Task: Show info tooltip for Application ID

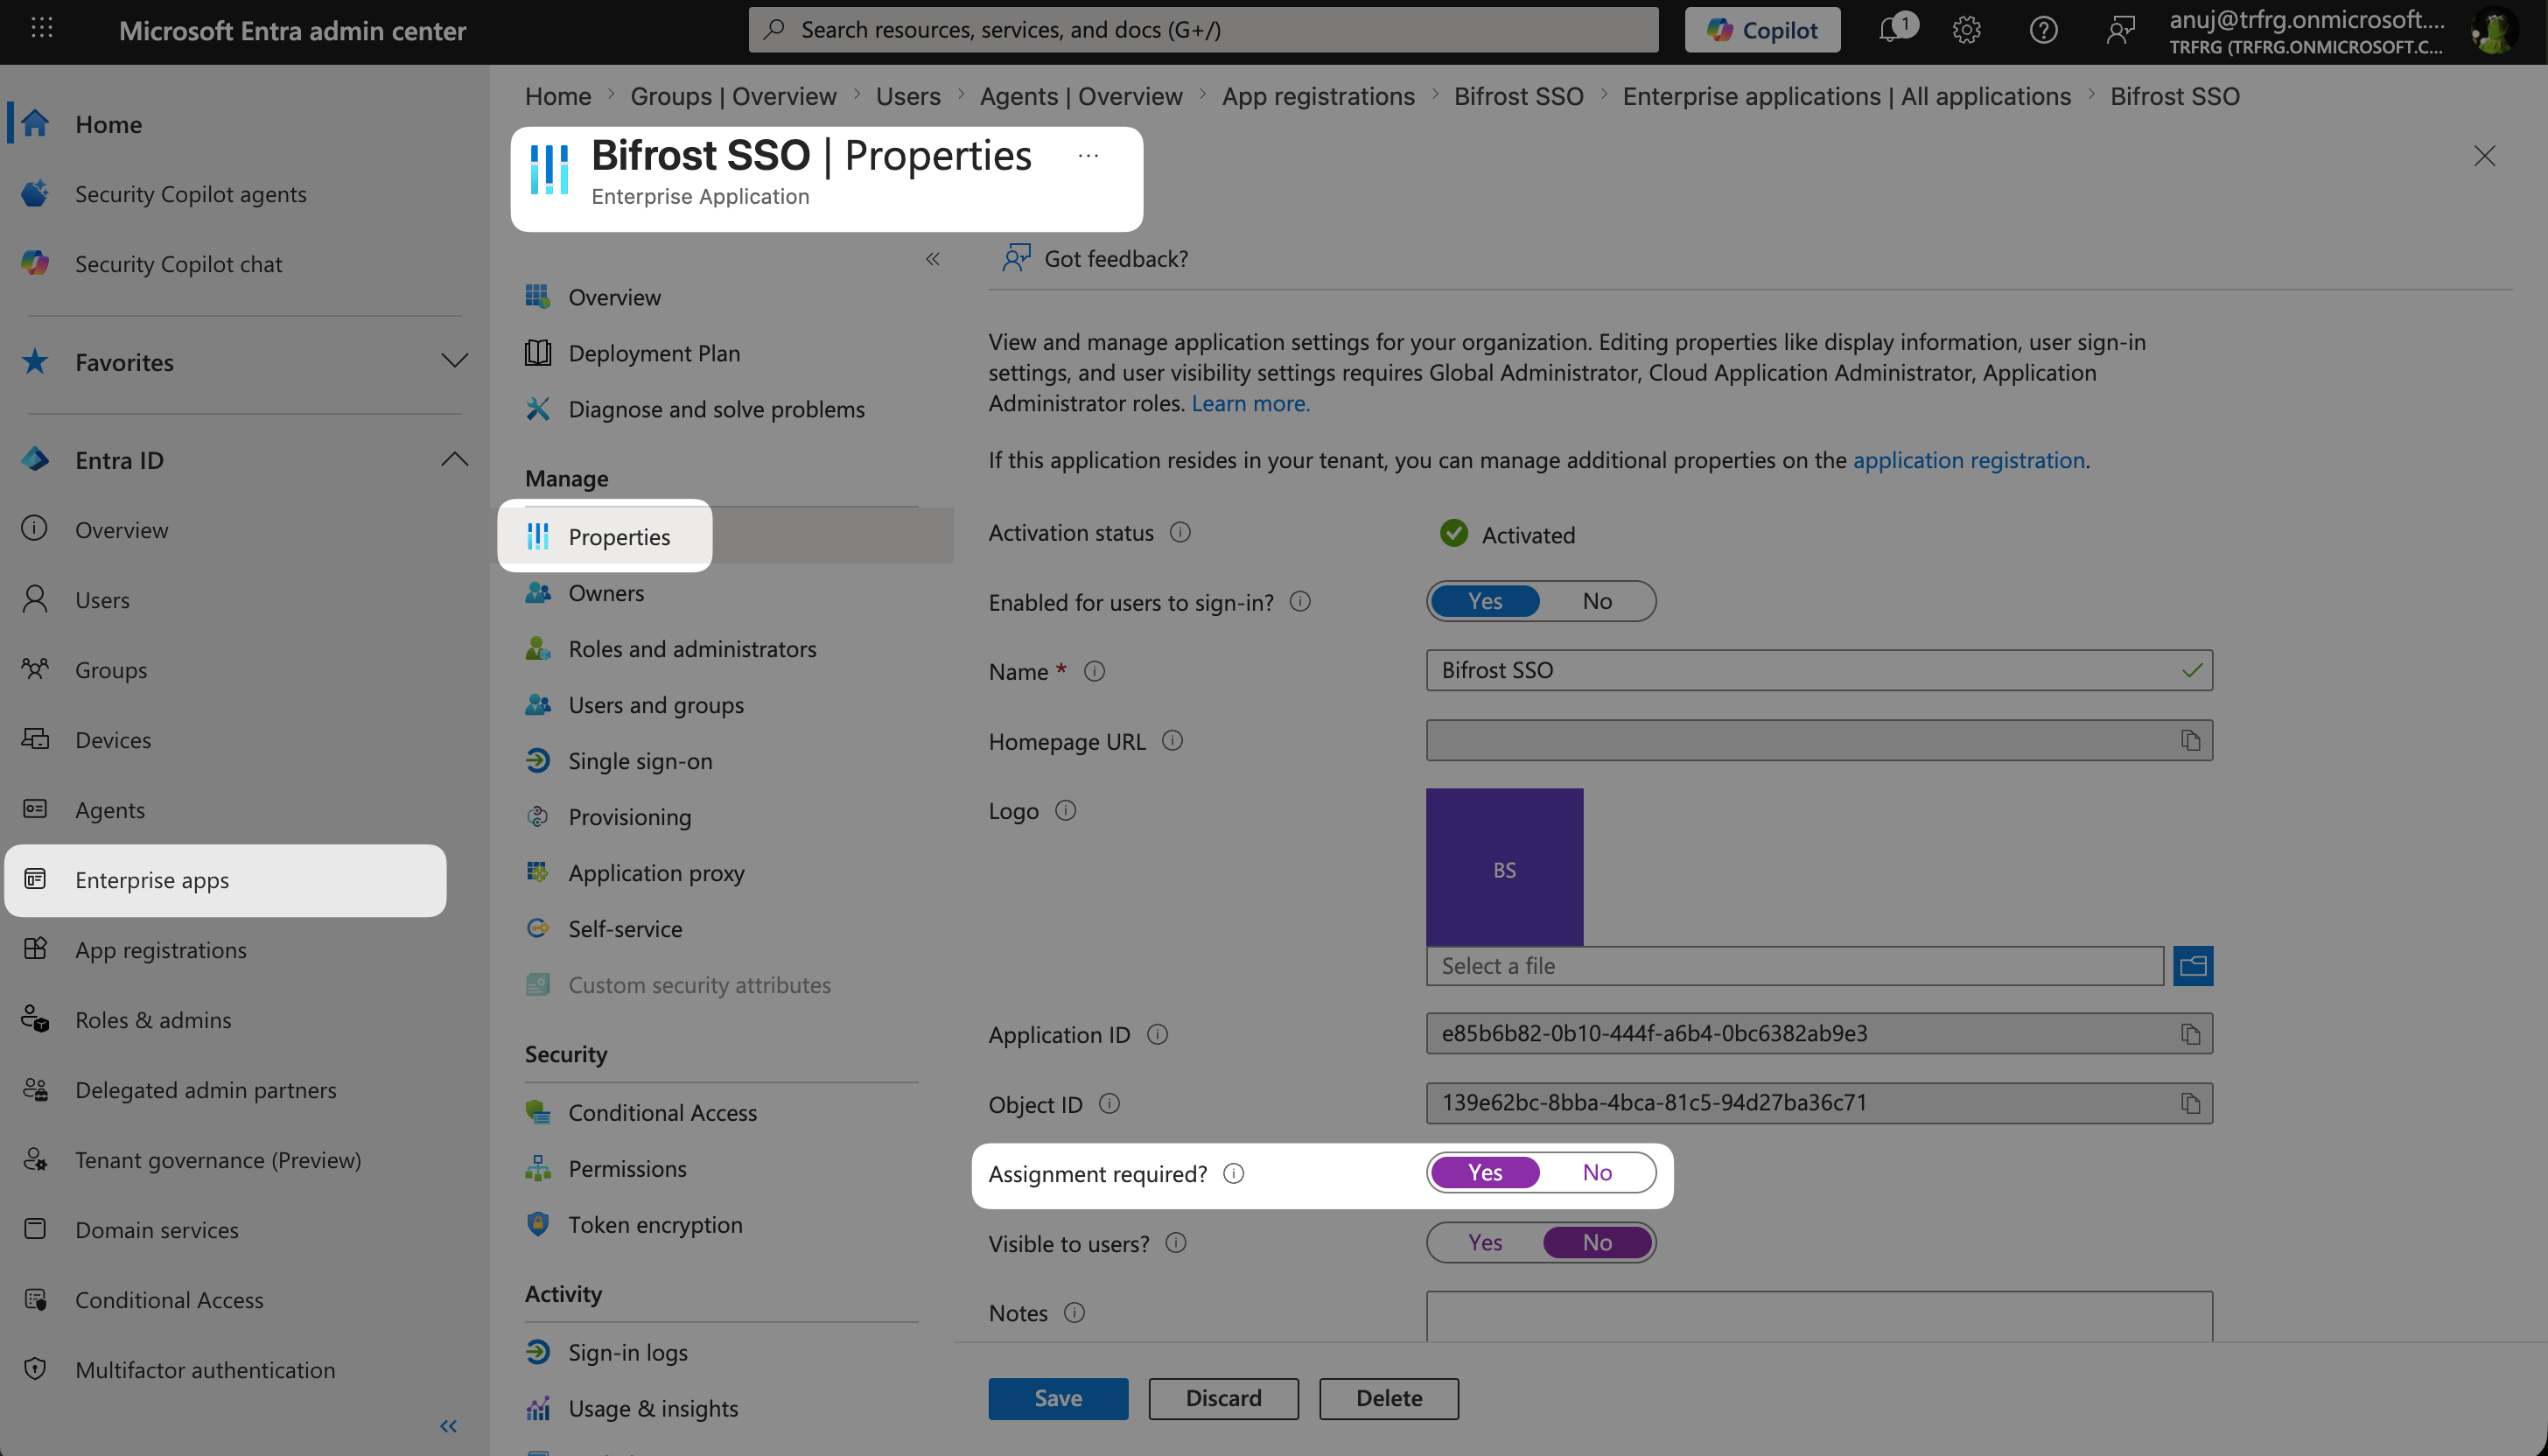Action: pos(1157,1034)
